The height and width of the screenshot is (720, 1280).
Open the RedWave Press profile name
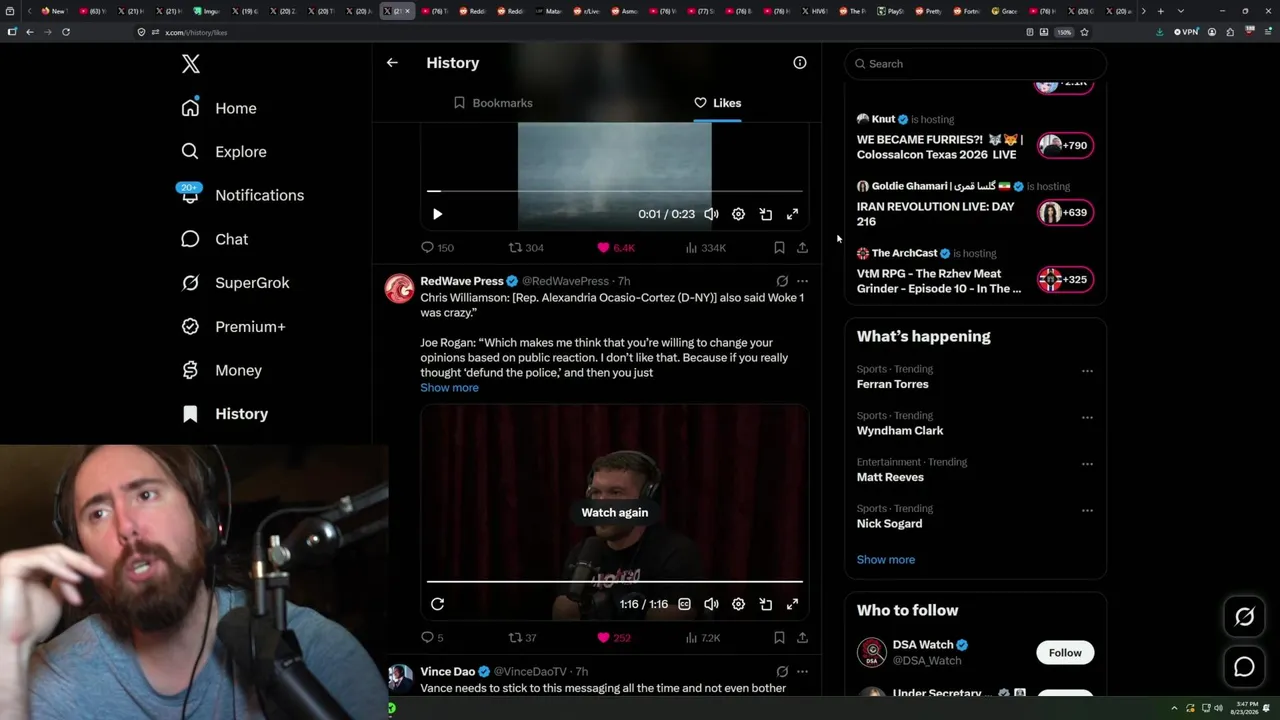(x=461, y=281)
